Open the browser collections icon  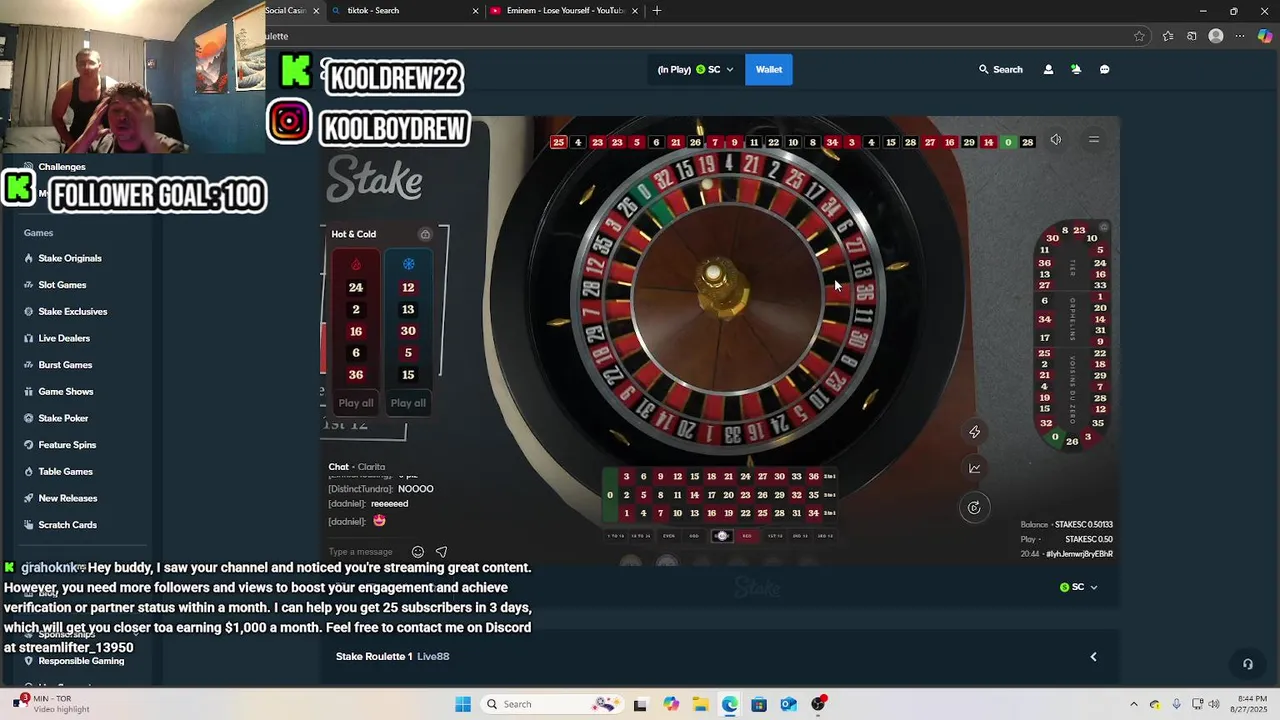[1192, 36]
